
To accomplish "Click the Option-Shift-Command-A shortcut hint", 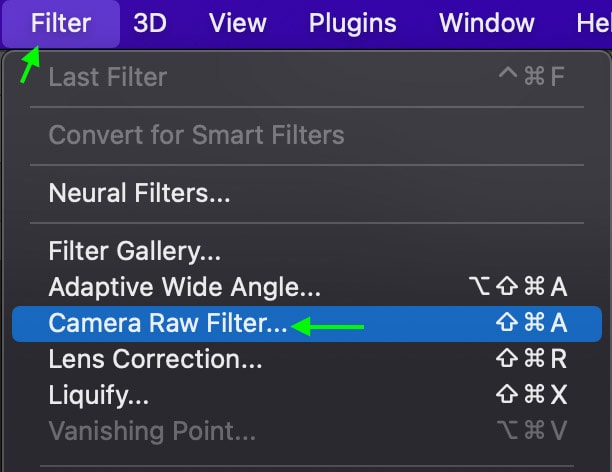I will pyautogui.click(x=517, y=288).
